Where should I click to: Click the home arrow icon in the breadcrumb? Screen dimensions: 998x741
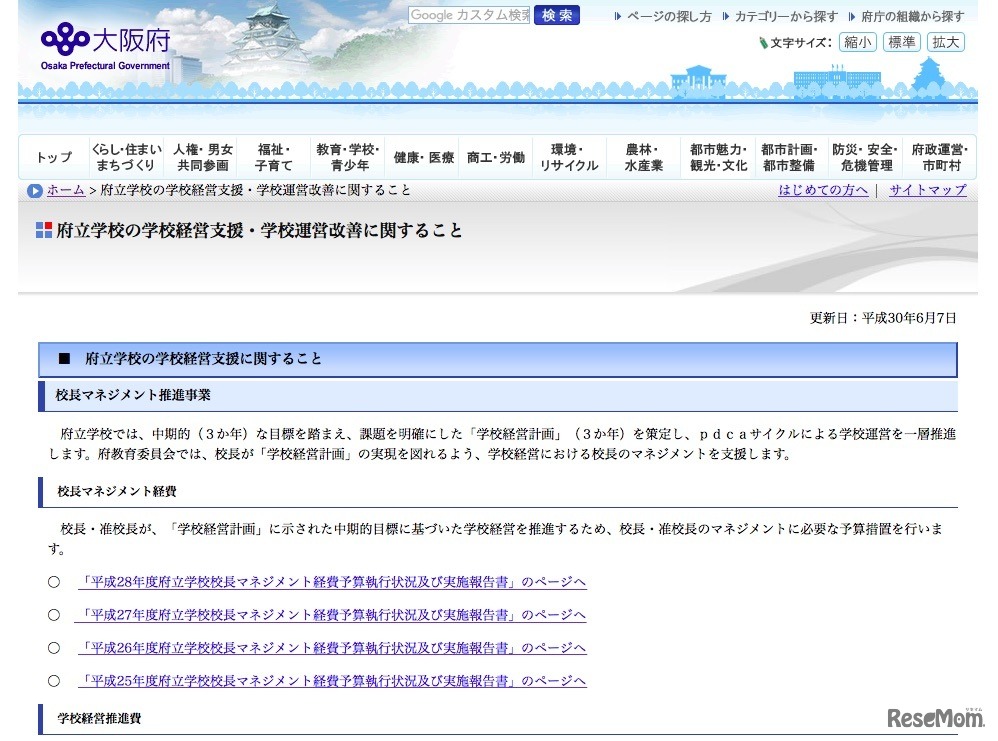(x=34, y=190)
